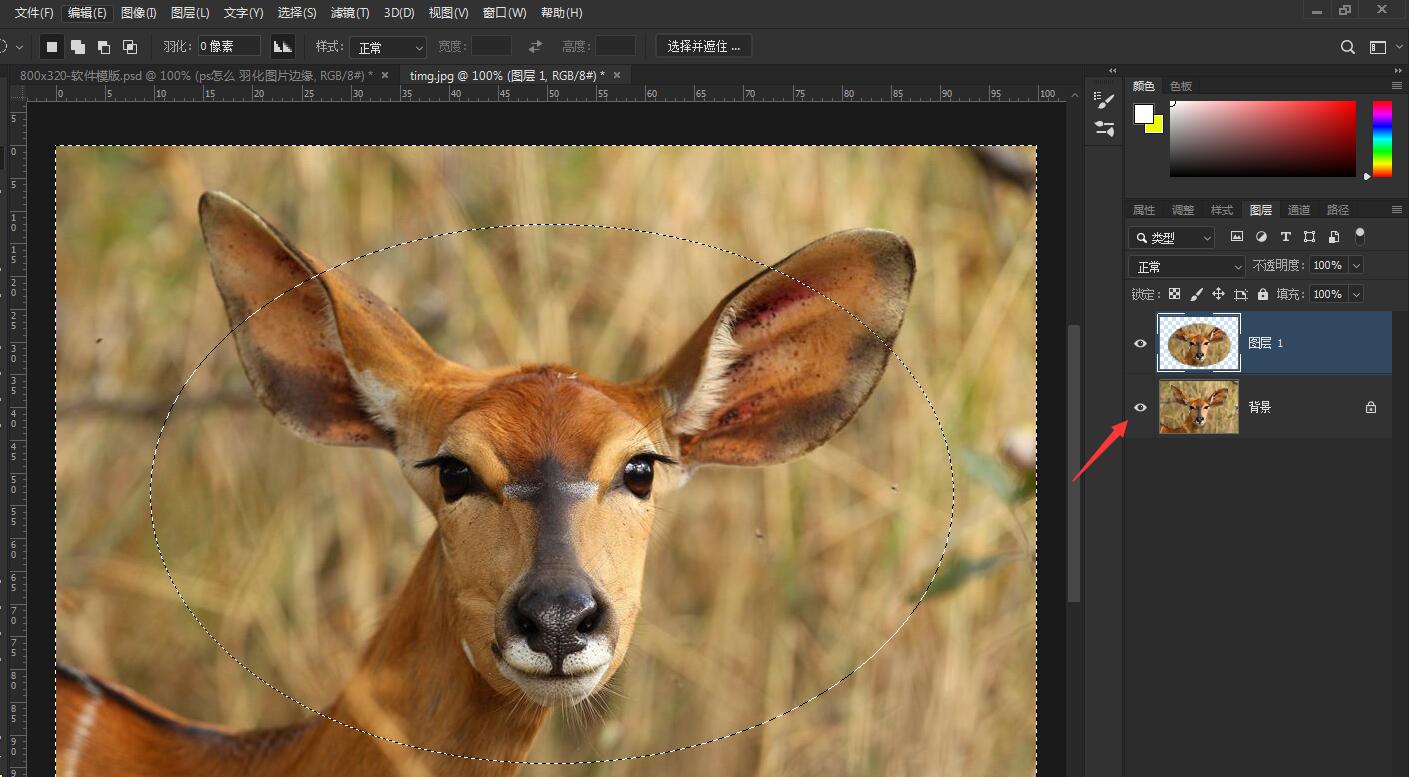This screenshot has height=777, width=1409.
Task: Open the 不透明度 opacity dropdown arrow
Action: click(1356, 265)
